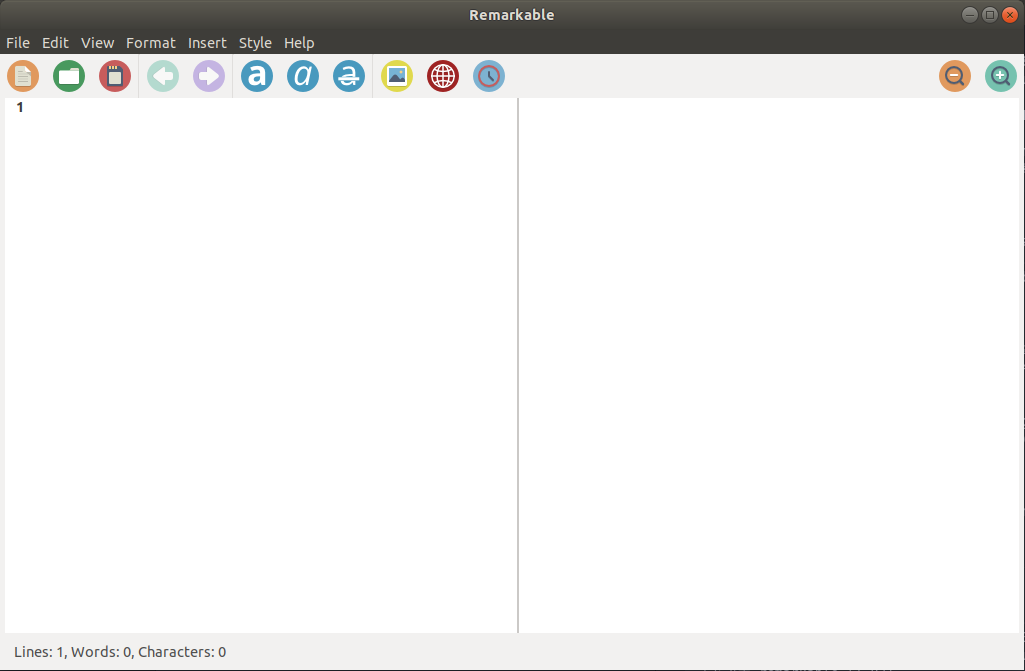The image size is (1025, 671).
Task: Open the Style menu
Action: coord(255,43)
